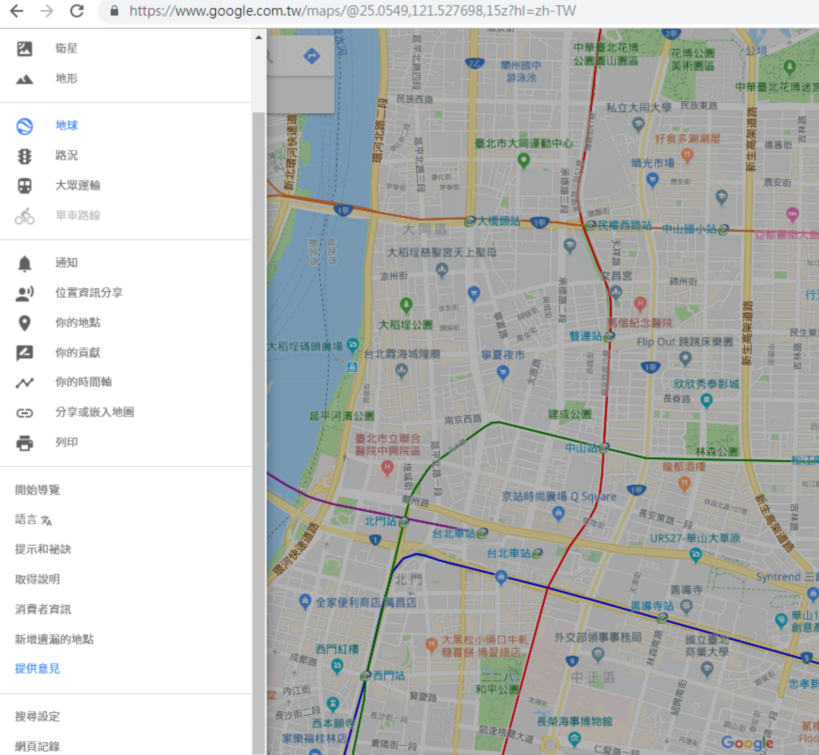Click the 大稻埕公園 park marker
Viewport: 819px width, 755px height.
tap(406, 305)
